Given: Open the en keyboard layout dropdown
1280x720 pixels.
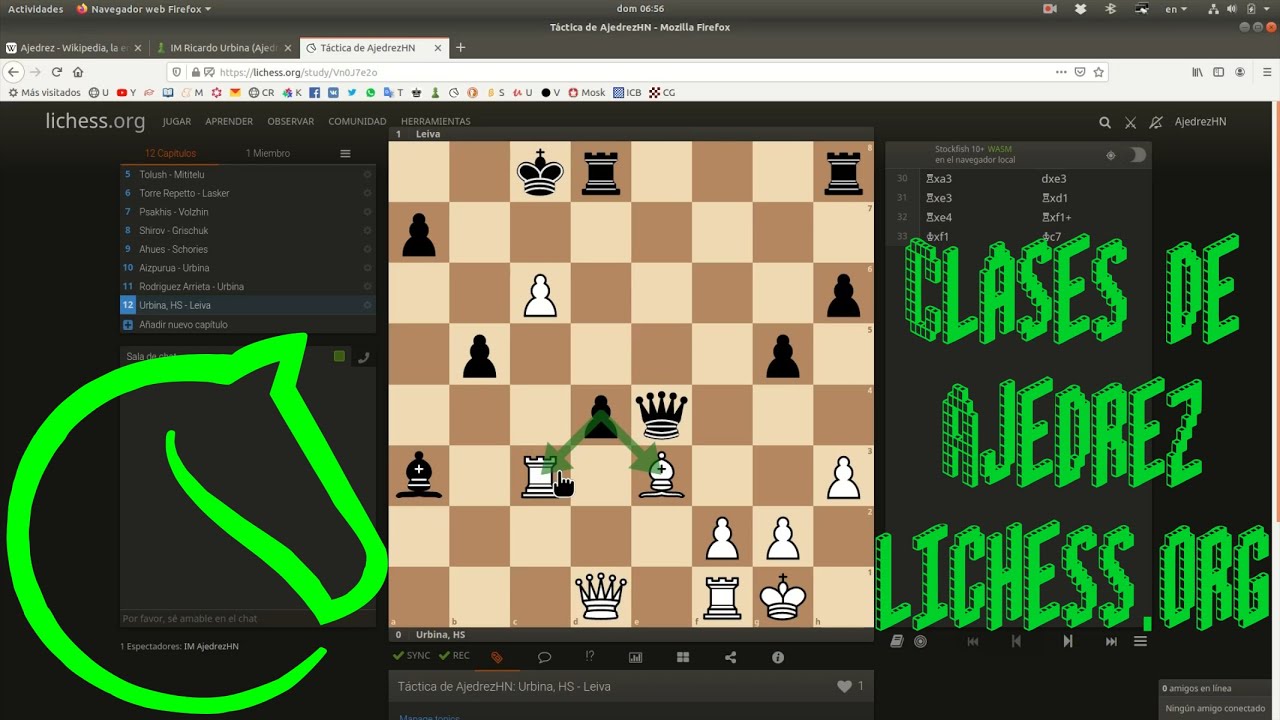Looking at the screenshot, I should [x=1176, y=9].
